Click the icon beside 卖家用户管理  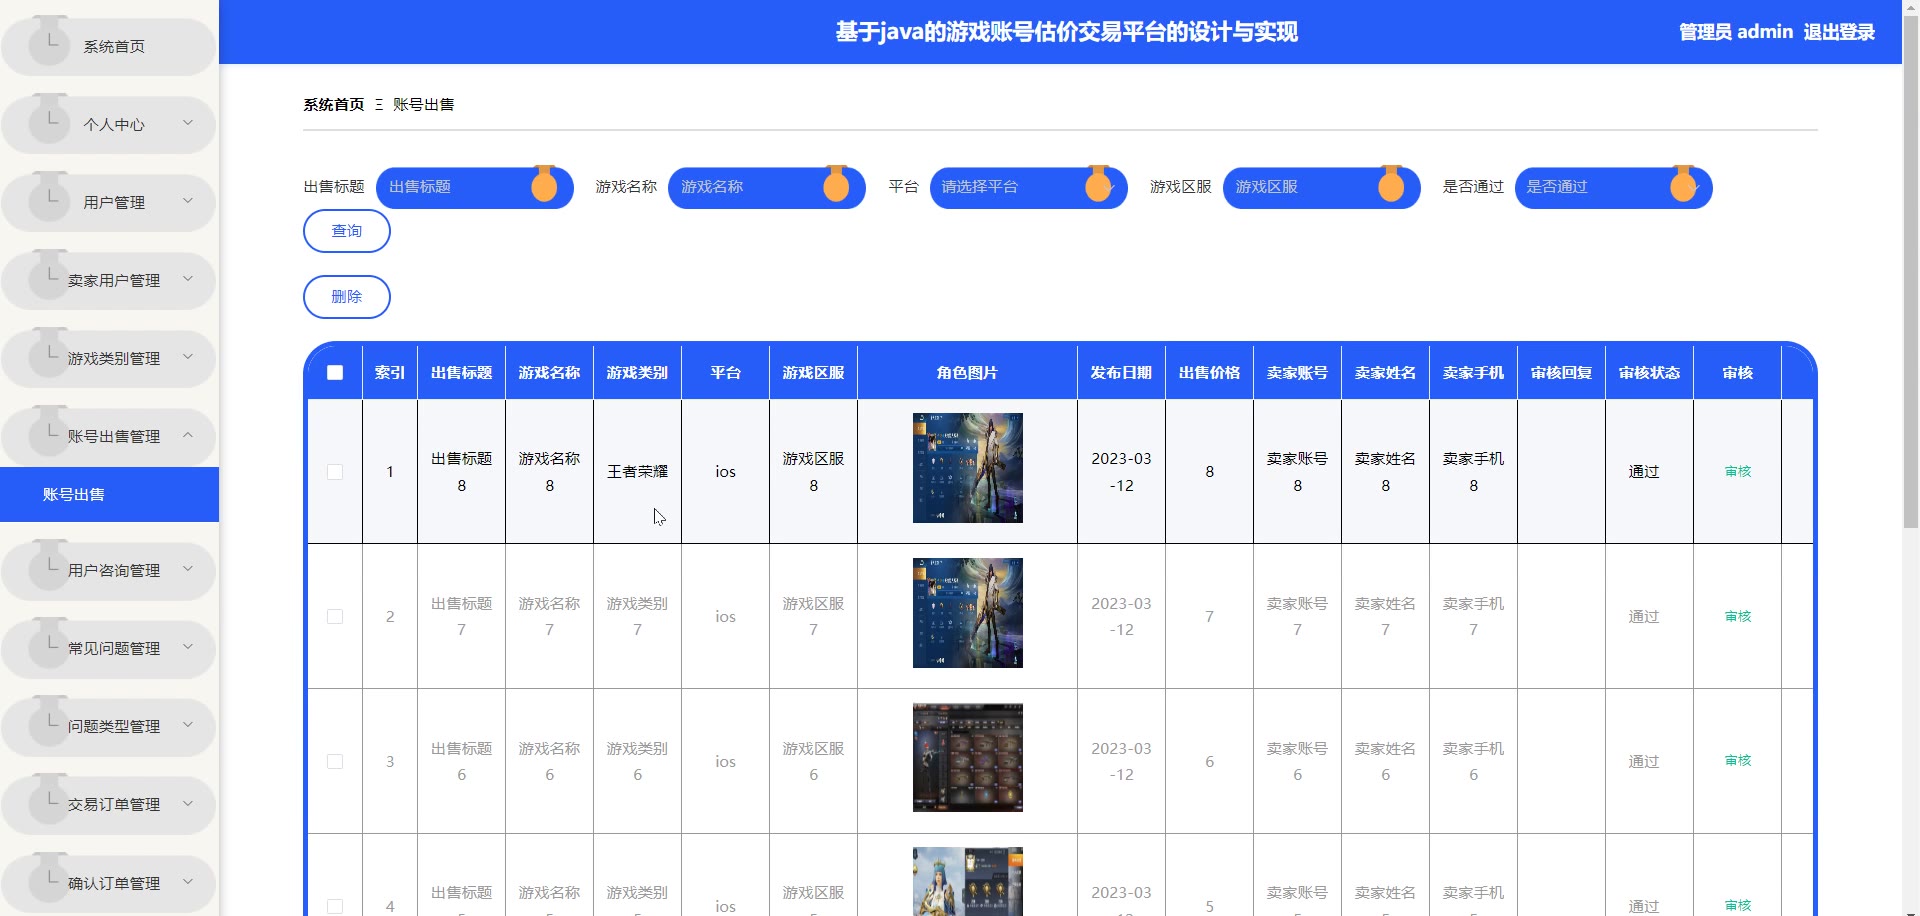coord(49,275)
